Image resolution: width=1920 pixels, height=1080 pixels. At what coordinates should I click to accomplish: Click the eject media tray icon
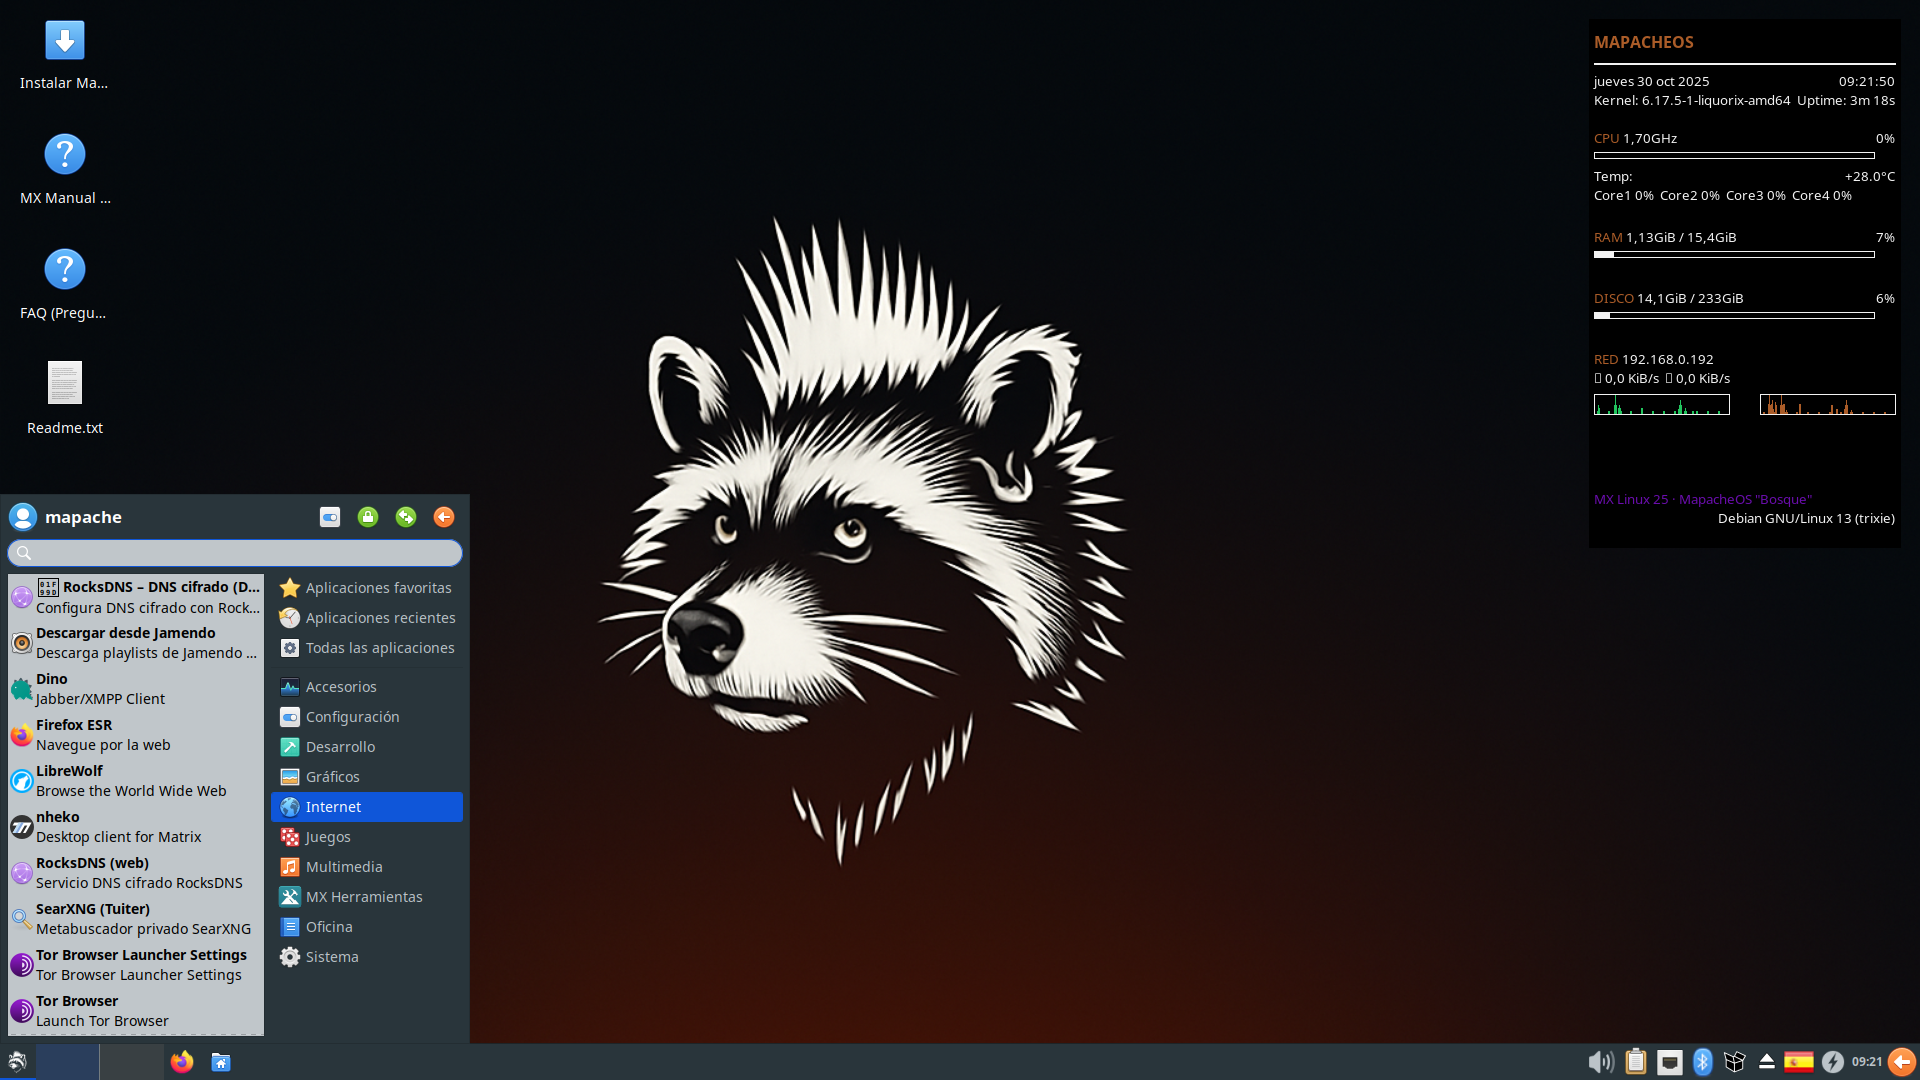(1767, 1062)
